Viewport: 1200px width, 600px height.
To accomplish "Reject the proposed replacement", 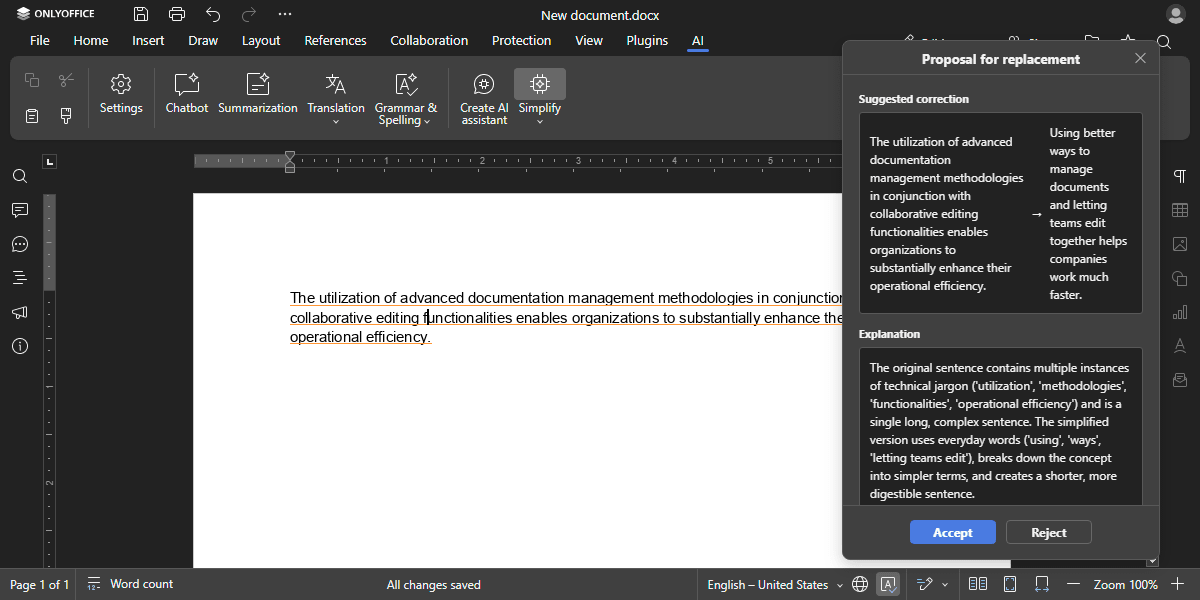I will 1048,532.
